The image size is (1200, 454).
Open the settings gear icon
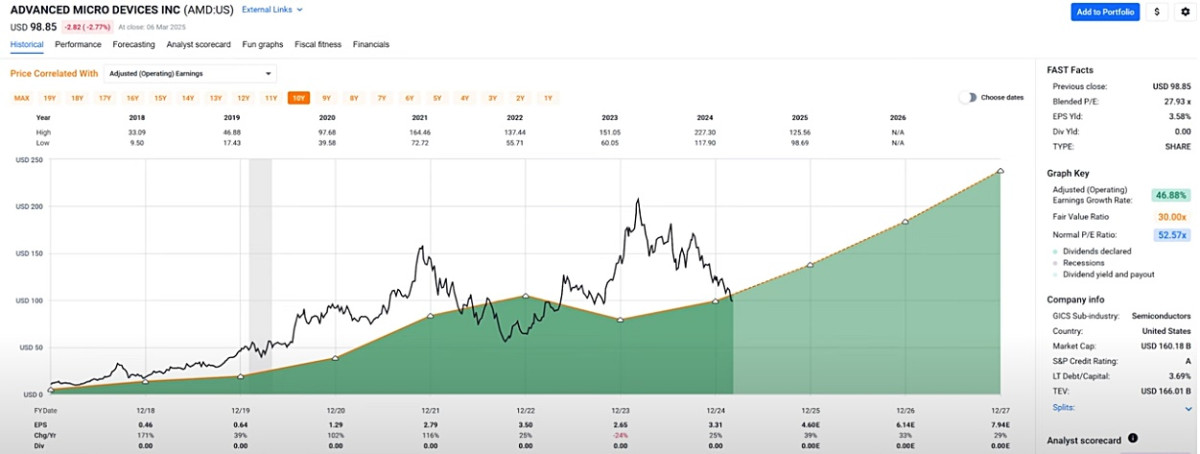[1184, 12]
